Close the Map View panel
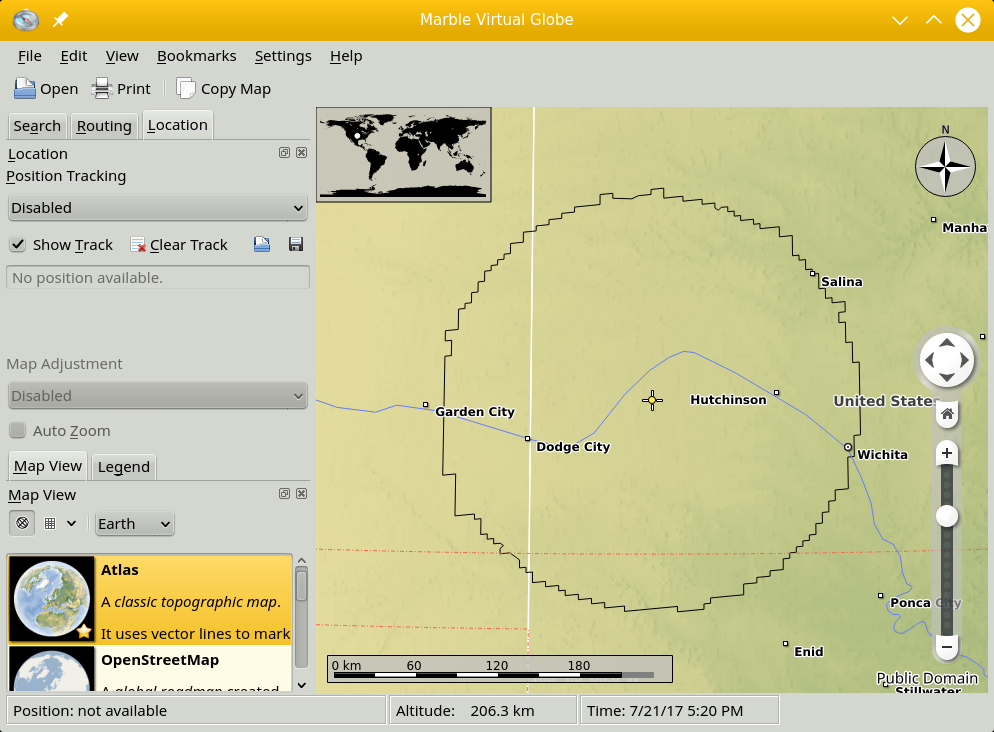This screenshot has height=732, width=994. 302,494
